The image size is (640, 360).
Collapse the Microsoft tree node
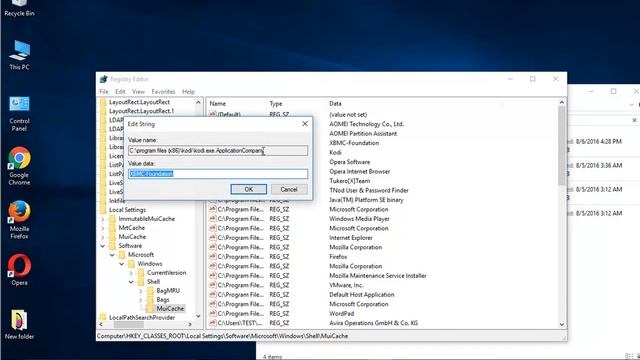112,255
